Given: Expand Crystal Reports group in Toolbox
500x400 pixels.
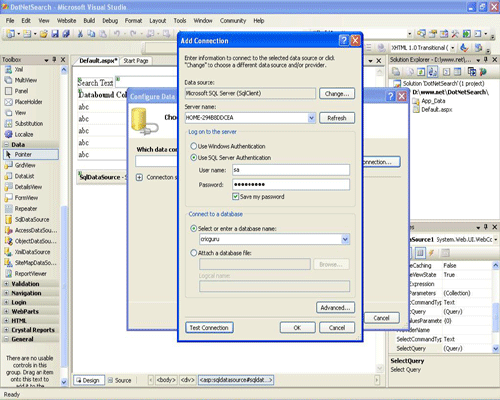Looking at the screenshot, I should [6, 330].
